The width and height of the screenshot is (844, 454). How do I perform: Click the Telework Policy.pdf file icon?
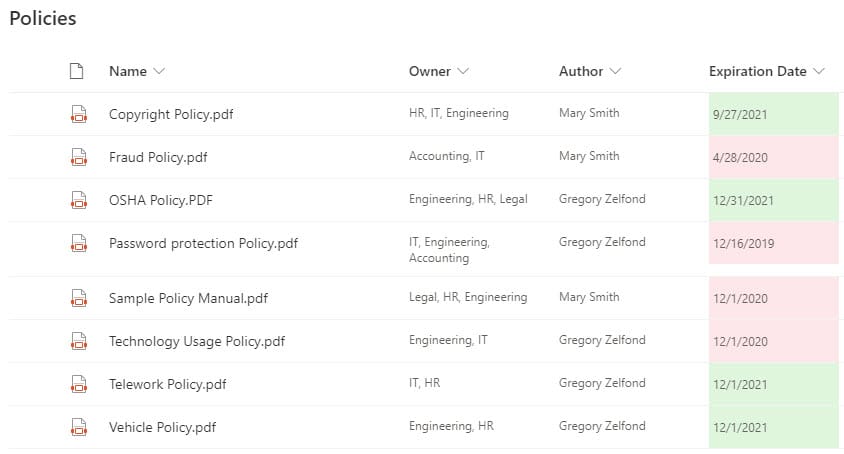[79, 385]
